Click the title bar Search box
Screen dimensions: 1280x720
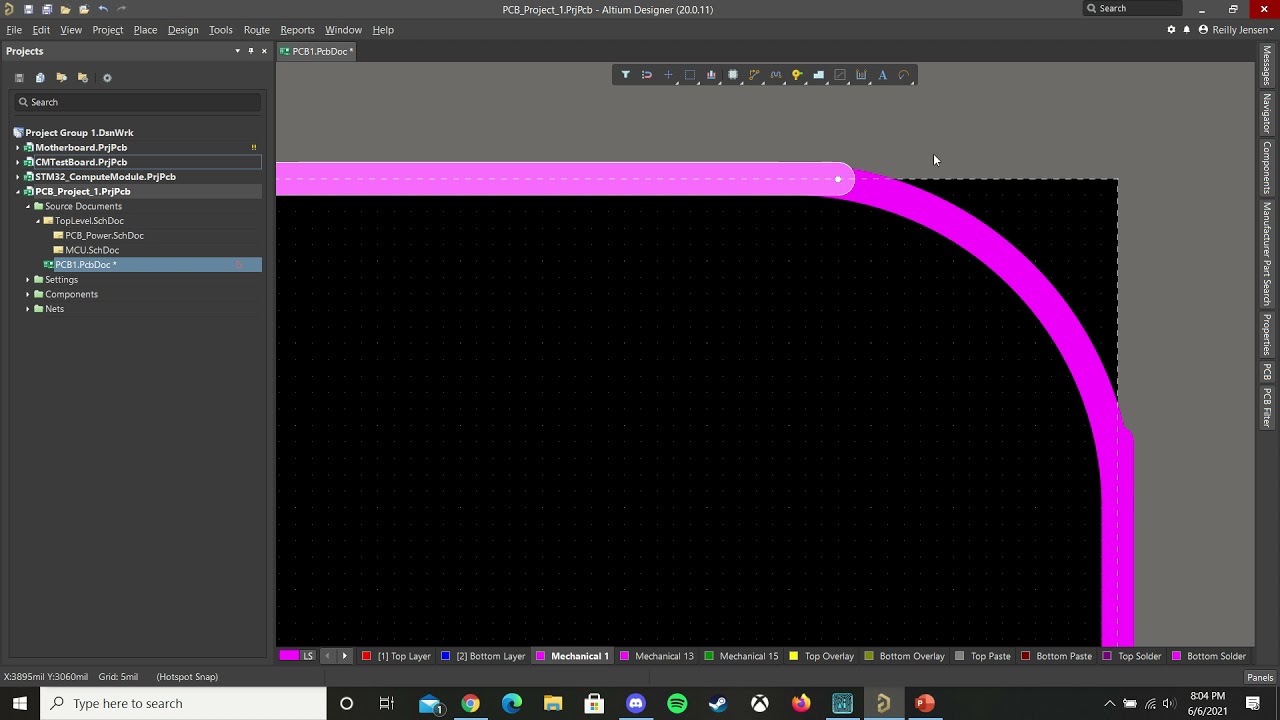click(1132, 9)
